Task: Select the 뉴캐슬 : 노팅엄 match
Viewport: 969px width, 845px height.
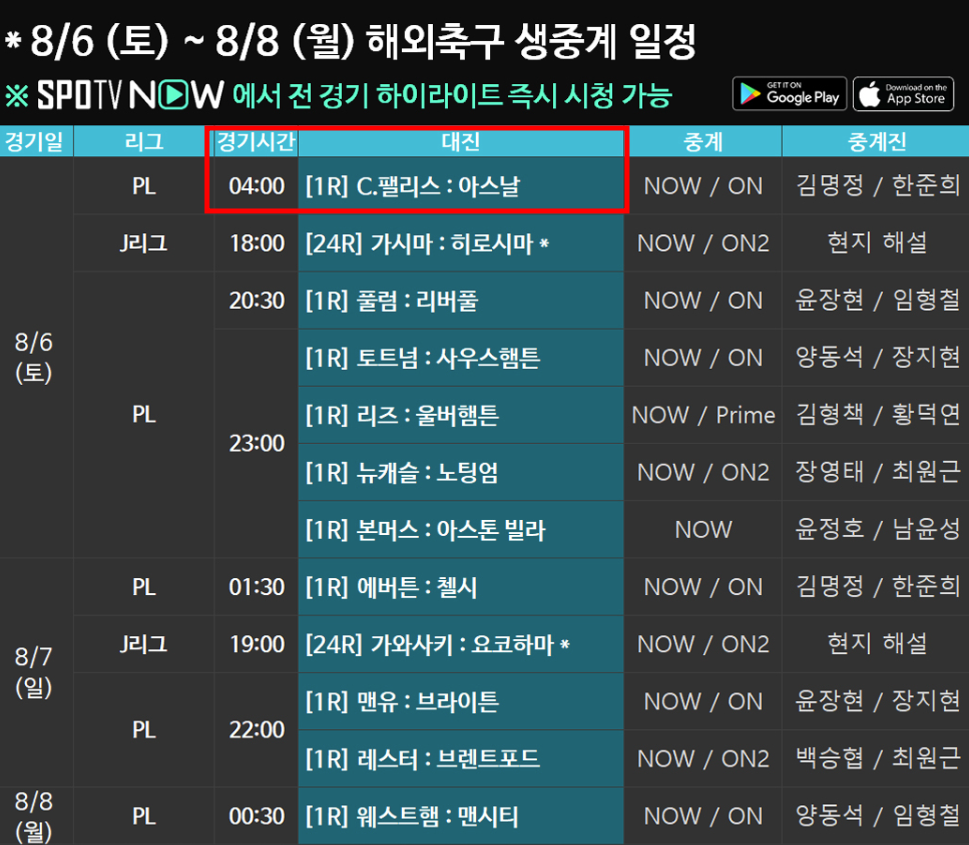Action: tap(460, 473)
